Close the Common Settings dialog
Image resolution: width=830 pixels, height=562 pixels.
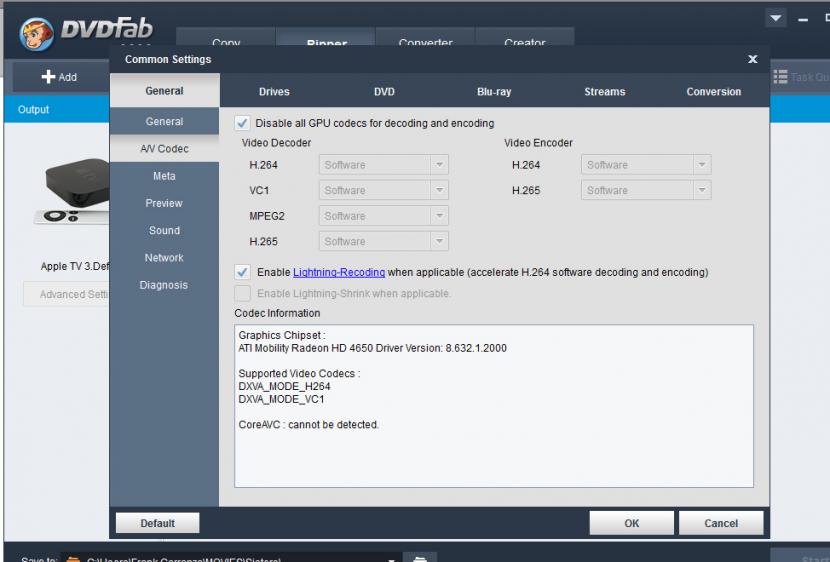click(x=752, y=60)
